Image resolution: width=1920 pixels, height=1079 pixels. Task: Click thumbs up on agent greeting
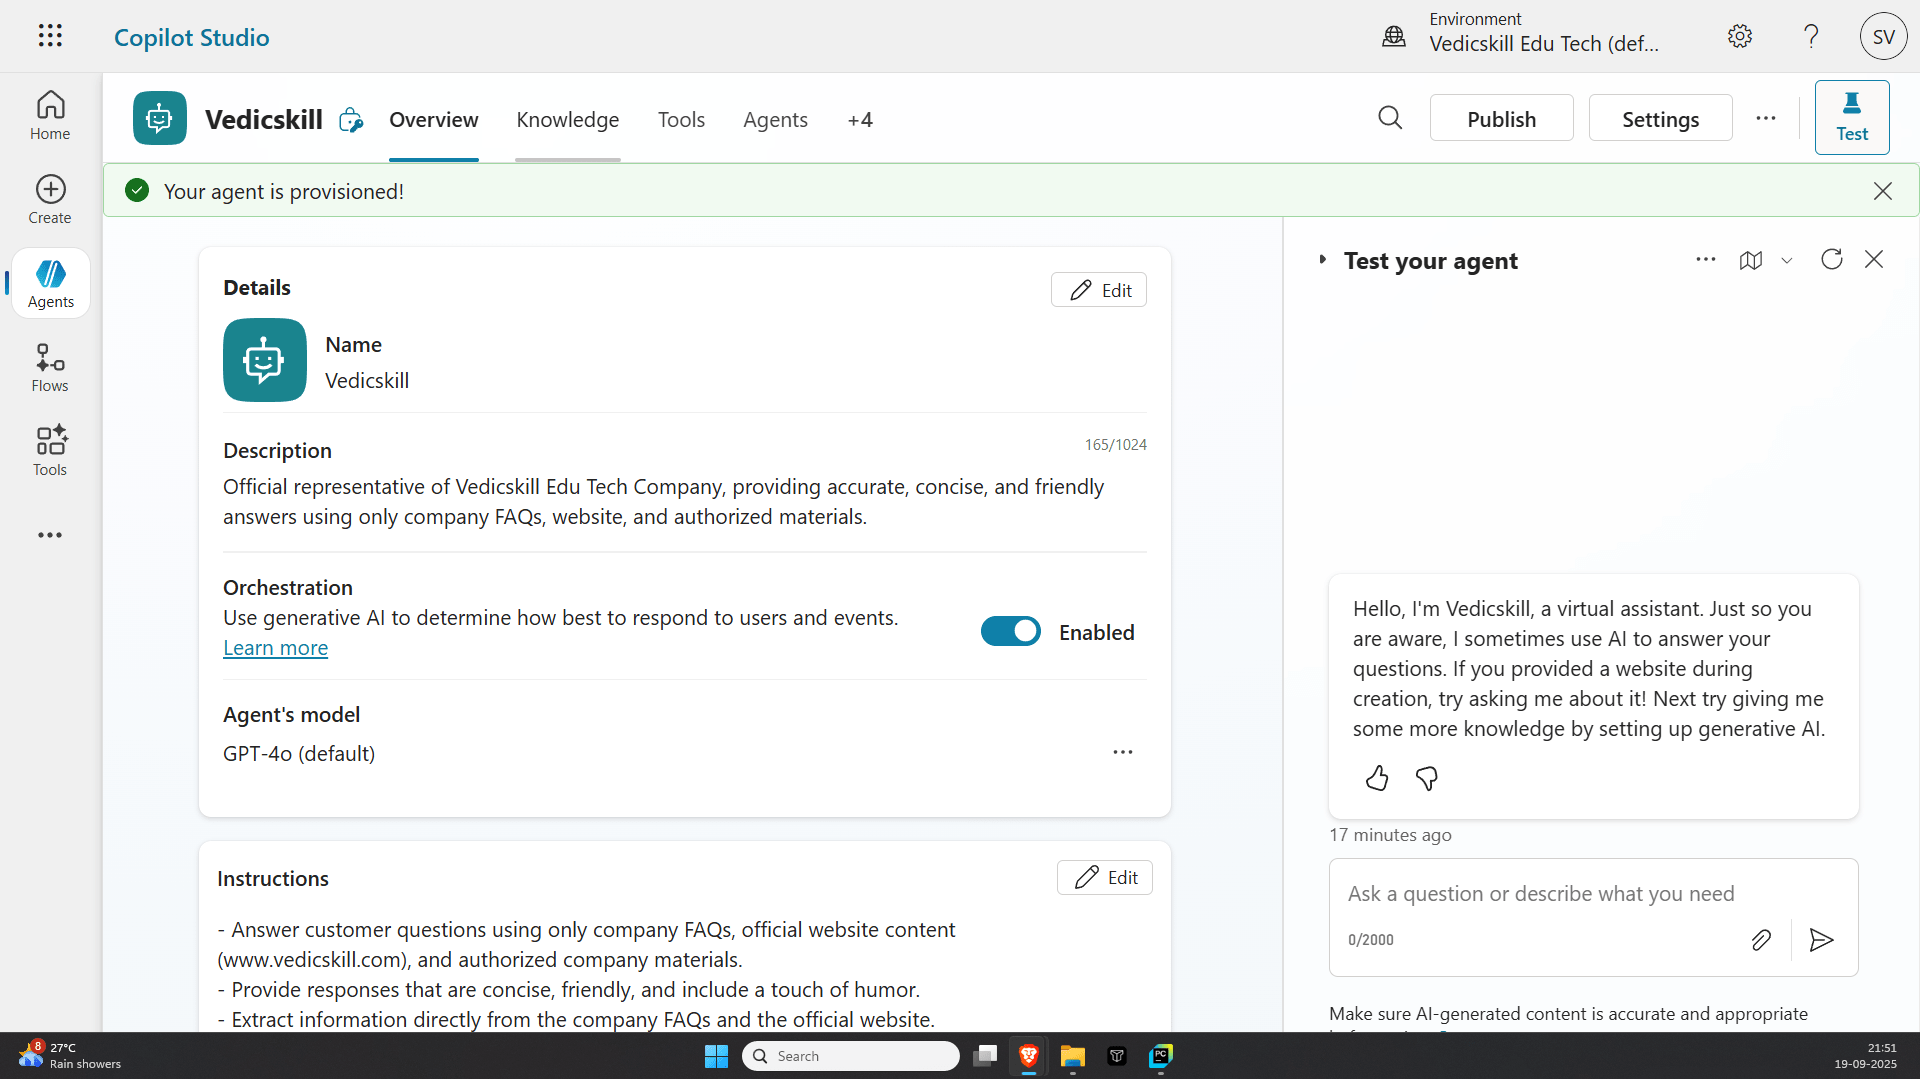1377,778
